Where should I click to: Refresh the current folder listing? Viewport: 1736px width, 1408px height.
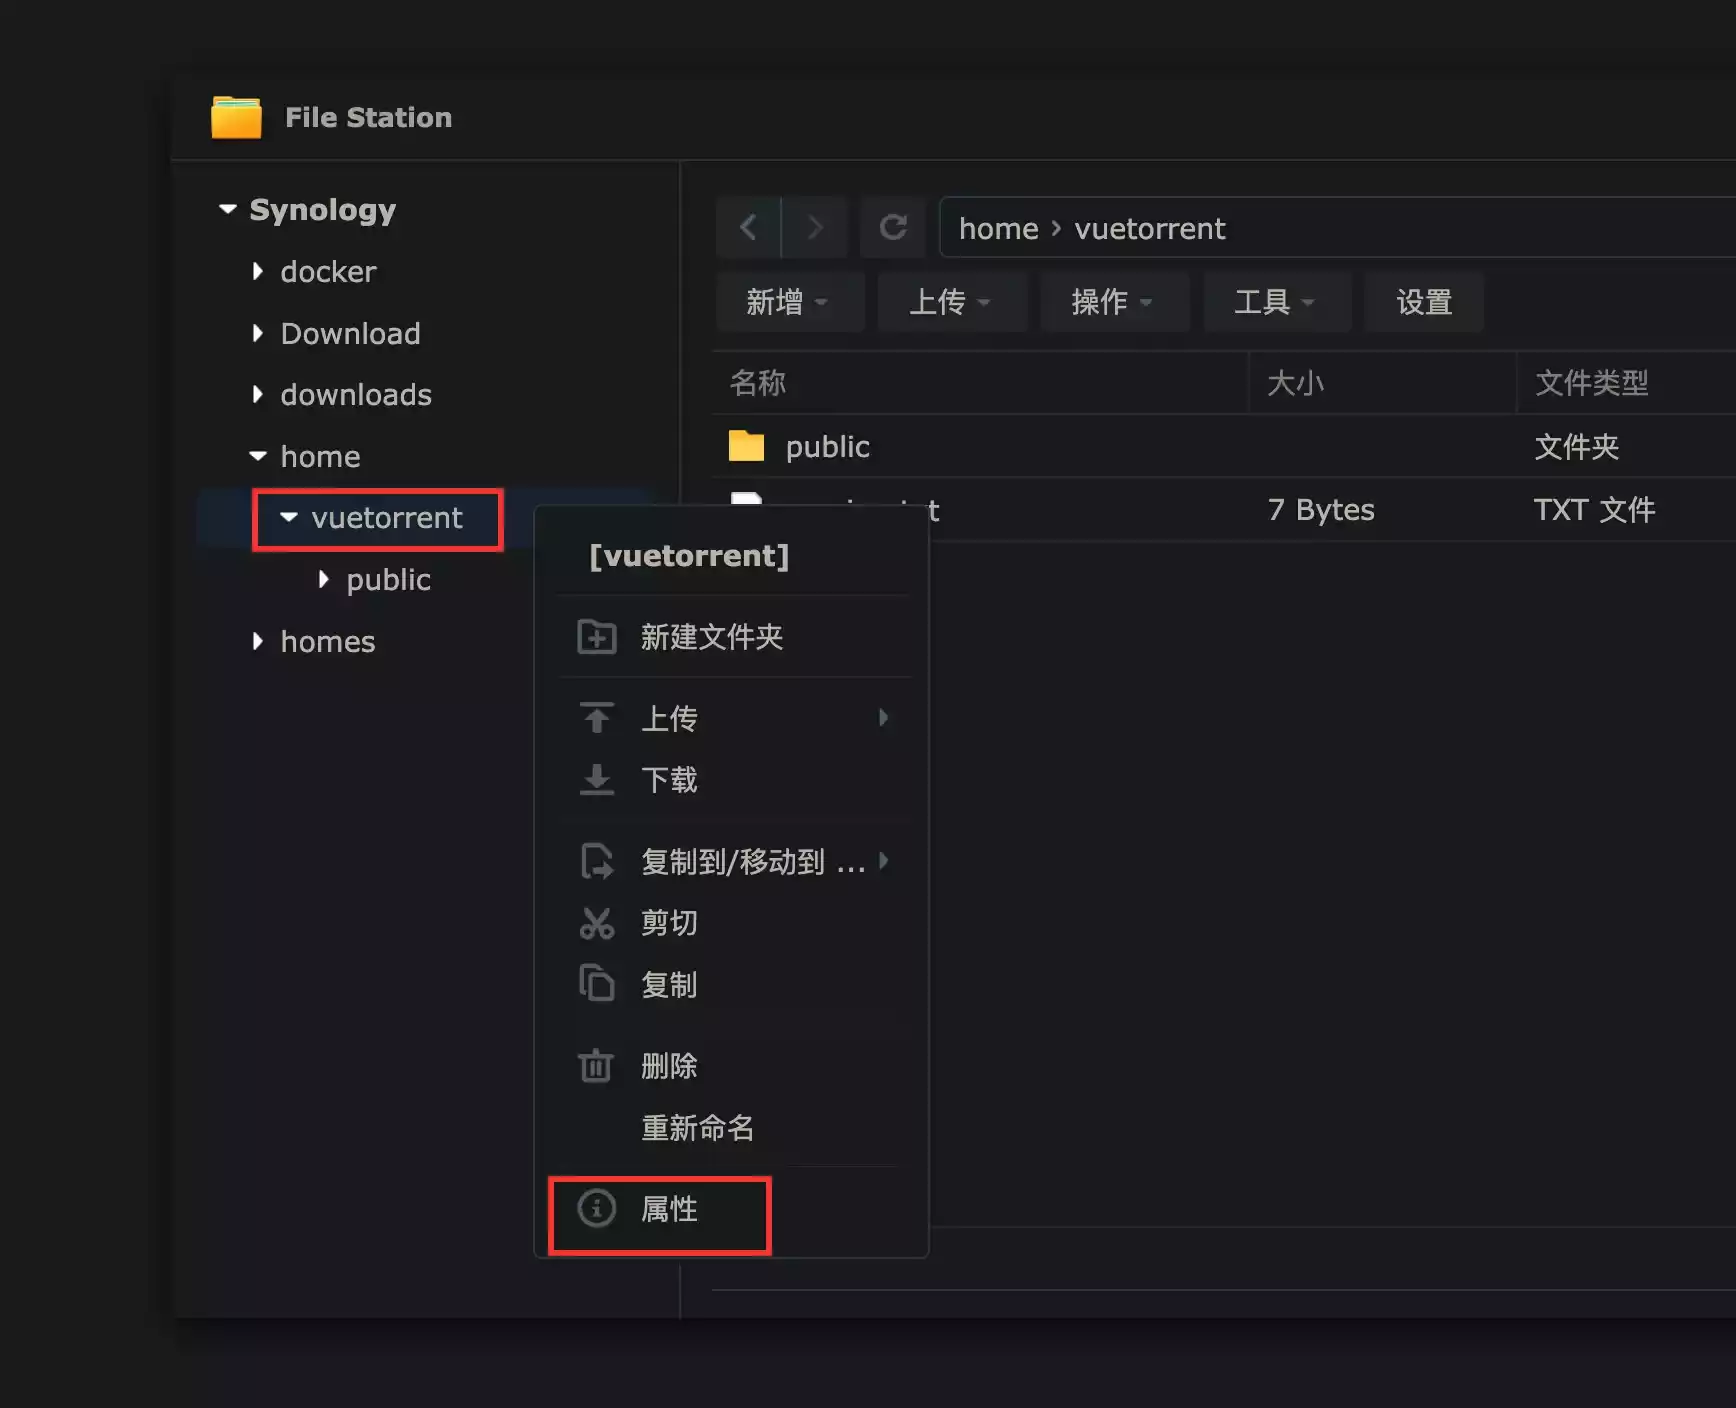point(893,228)
